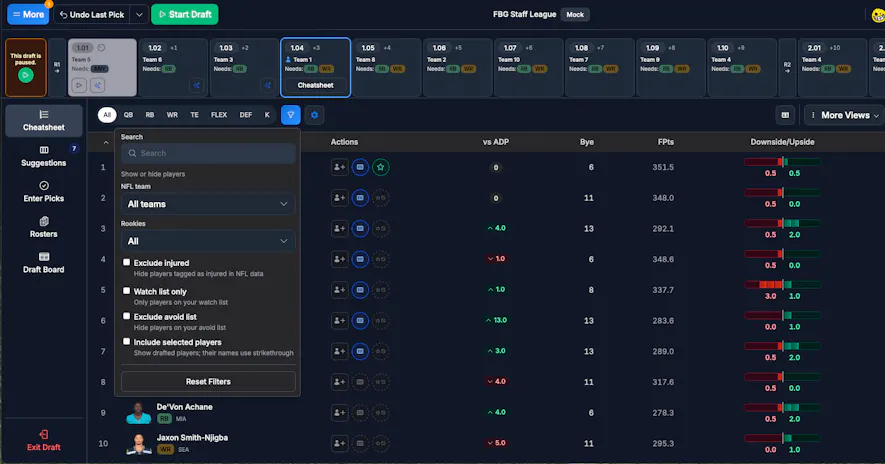
Task: Open the Rookies All dropdown
Action: click(x=208, y=241)
